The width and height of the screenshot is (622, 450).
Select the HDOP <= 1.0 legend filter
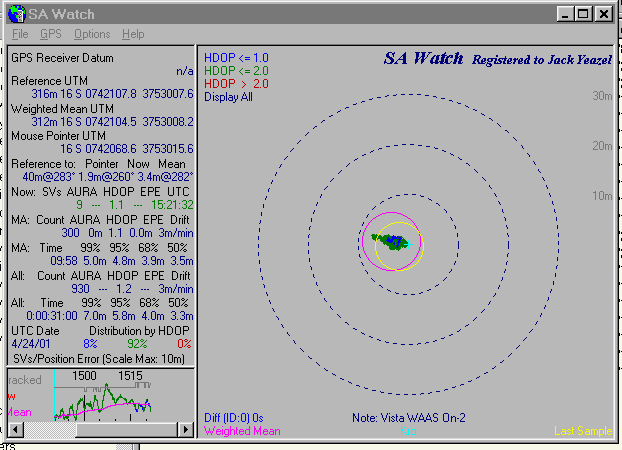coord(236,58)
